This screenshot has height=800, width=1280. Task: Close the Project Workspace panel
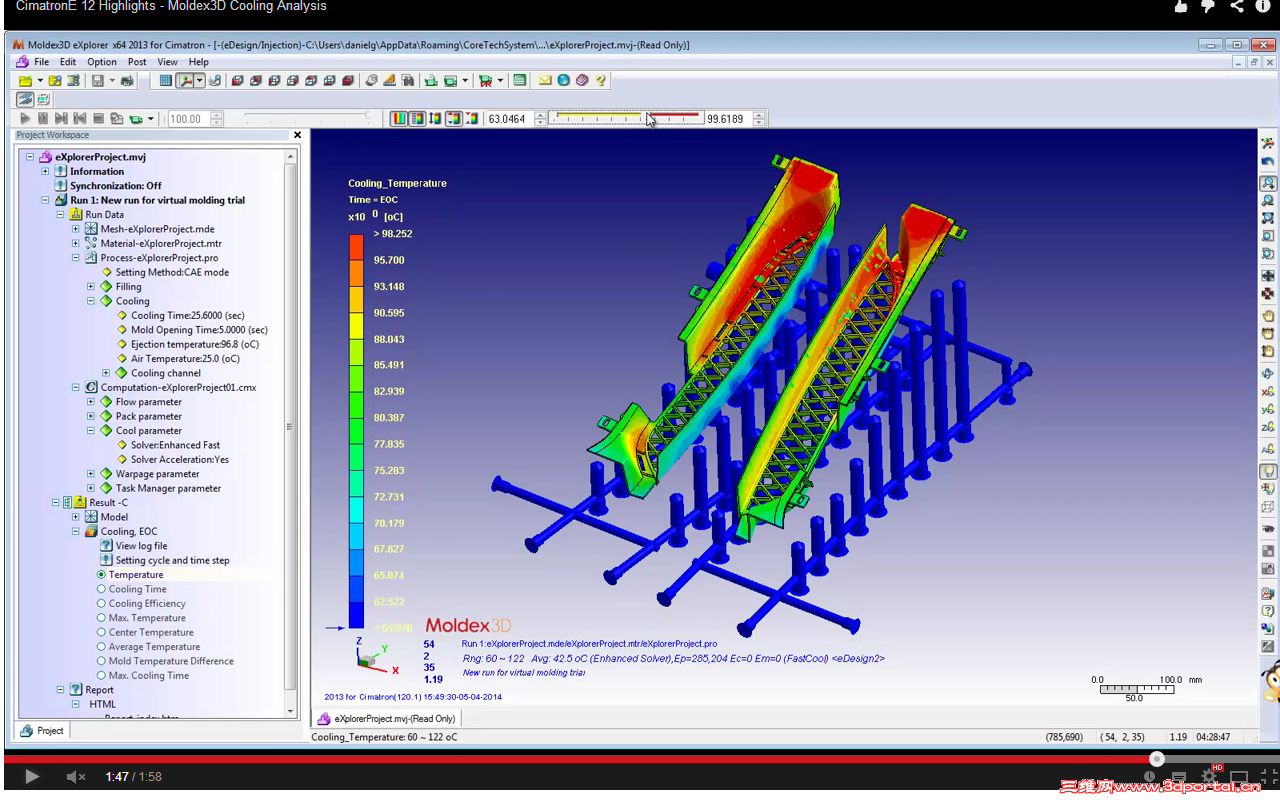point(297,135)
